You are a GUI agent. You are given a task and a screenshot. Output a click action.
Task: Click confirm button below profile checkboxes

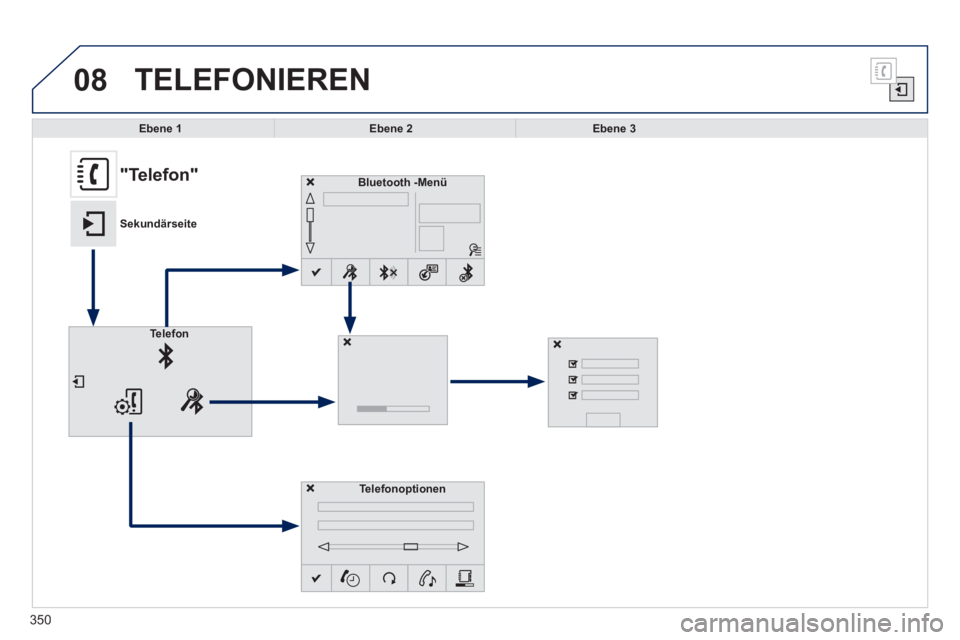pyautogui.click(x=603, y=420)
